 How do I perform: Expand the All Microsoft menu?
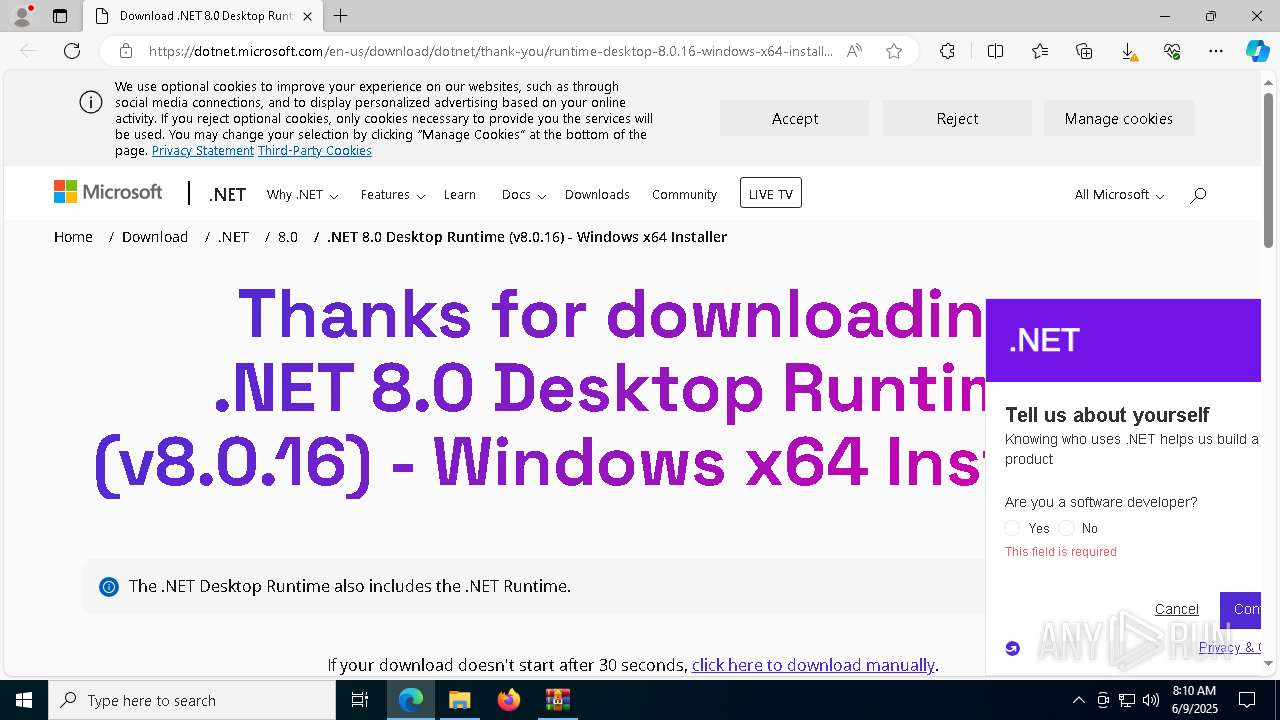[x=1119, y=195]
